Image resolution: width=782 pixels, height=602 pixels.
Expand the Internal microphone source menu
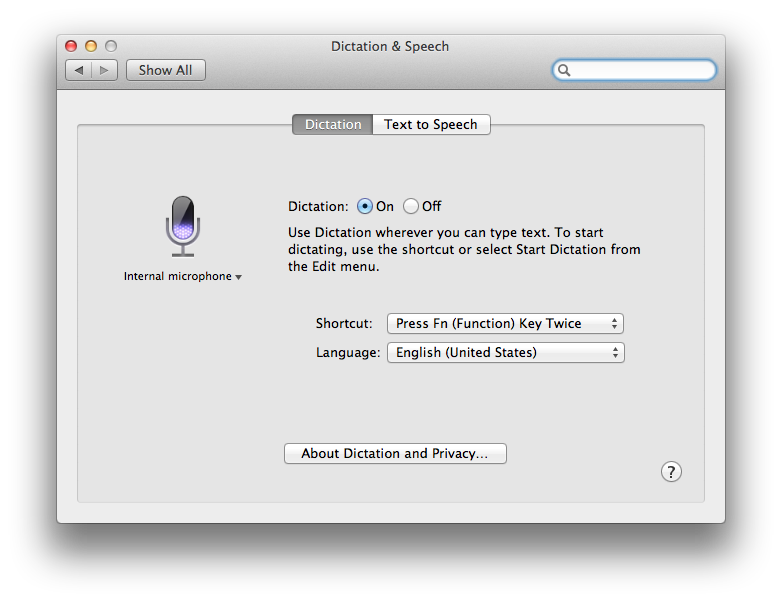183,276
